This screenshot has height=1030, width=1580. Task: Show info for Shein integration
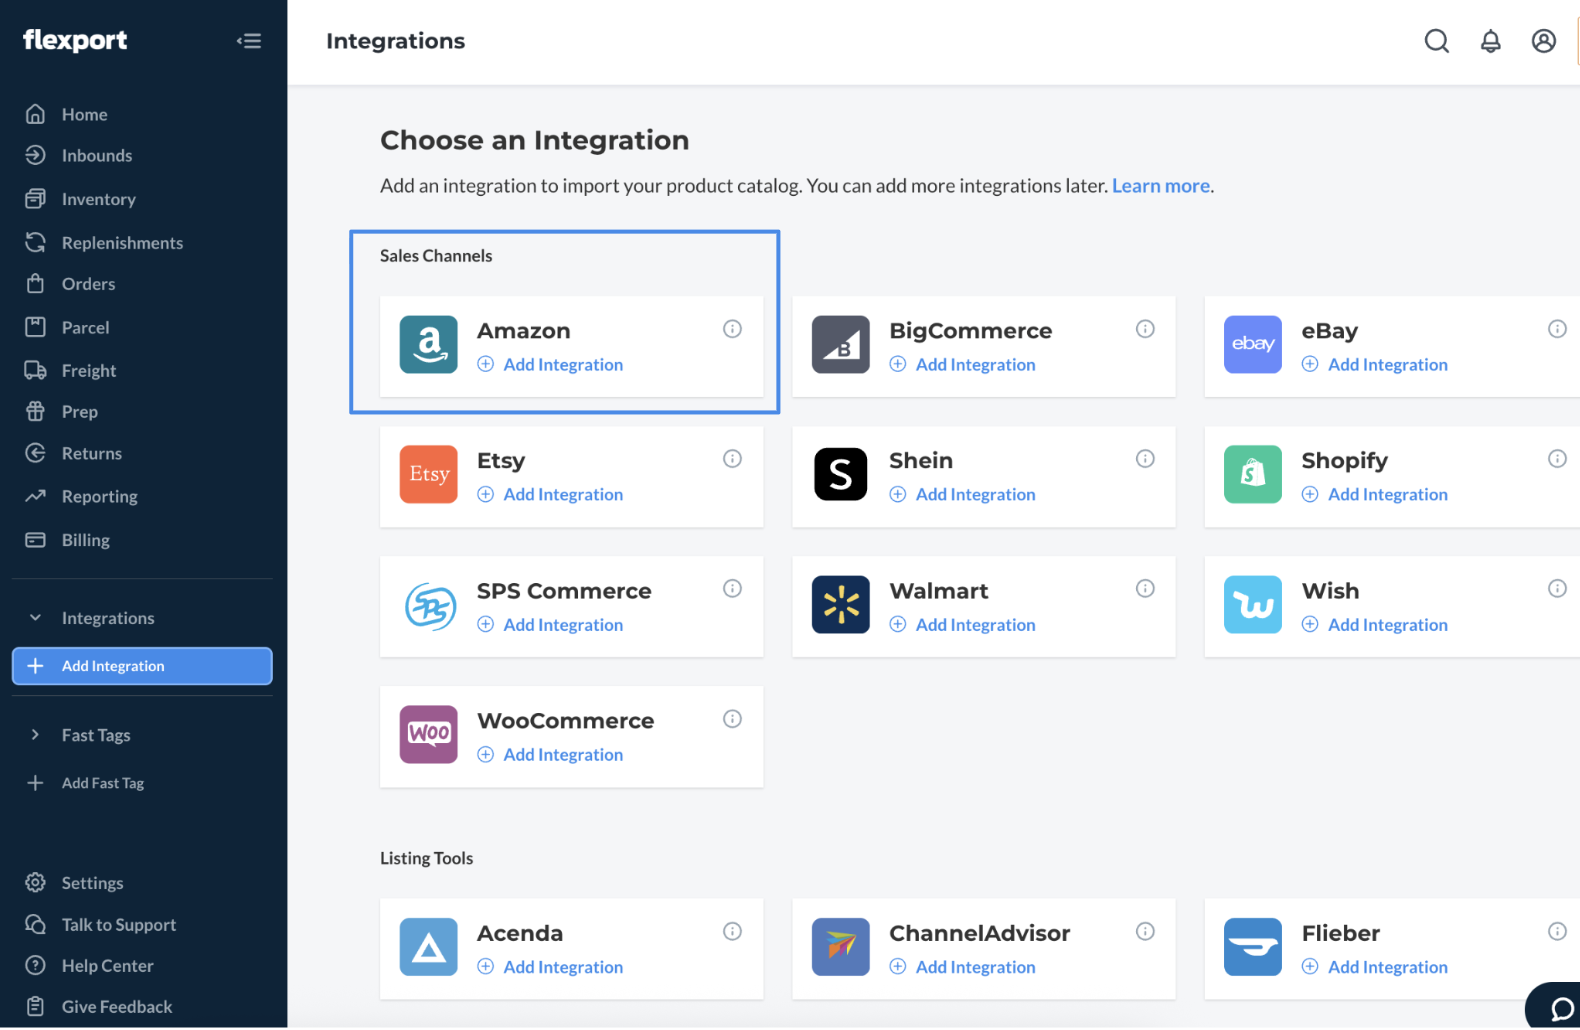[1146, 459]
